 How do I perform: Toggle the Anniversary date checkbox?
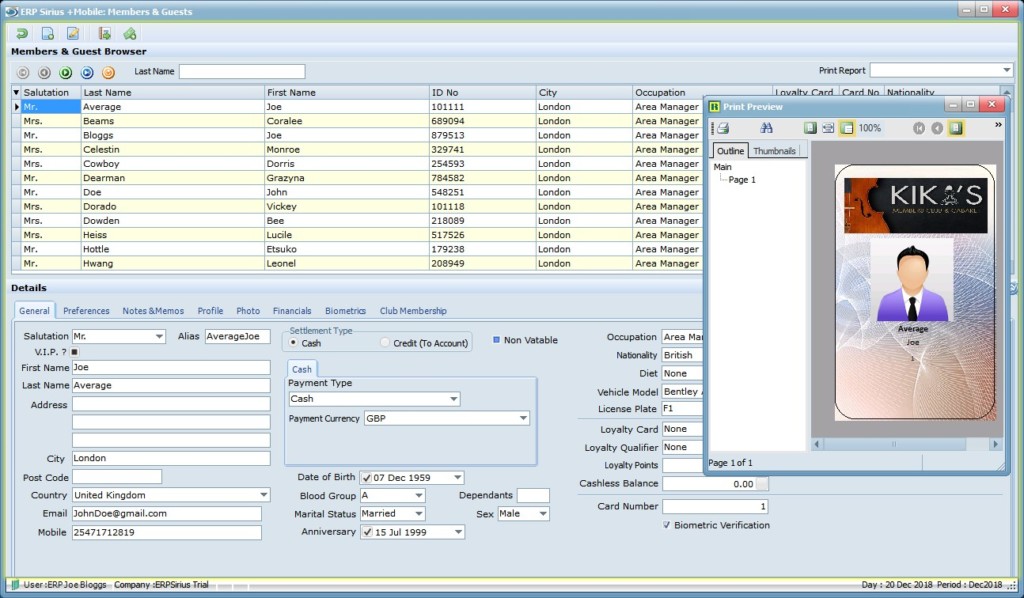tap(367, 532)
